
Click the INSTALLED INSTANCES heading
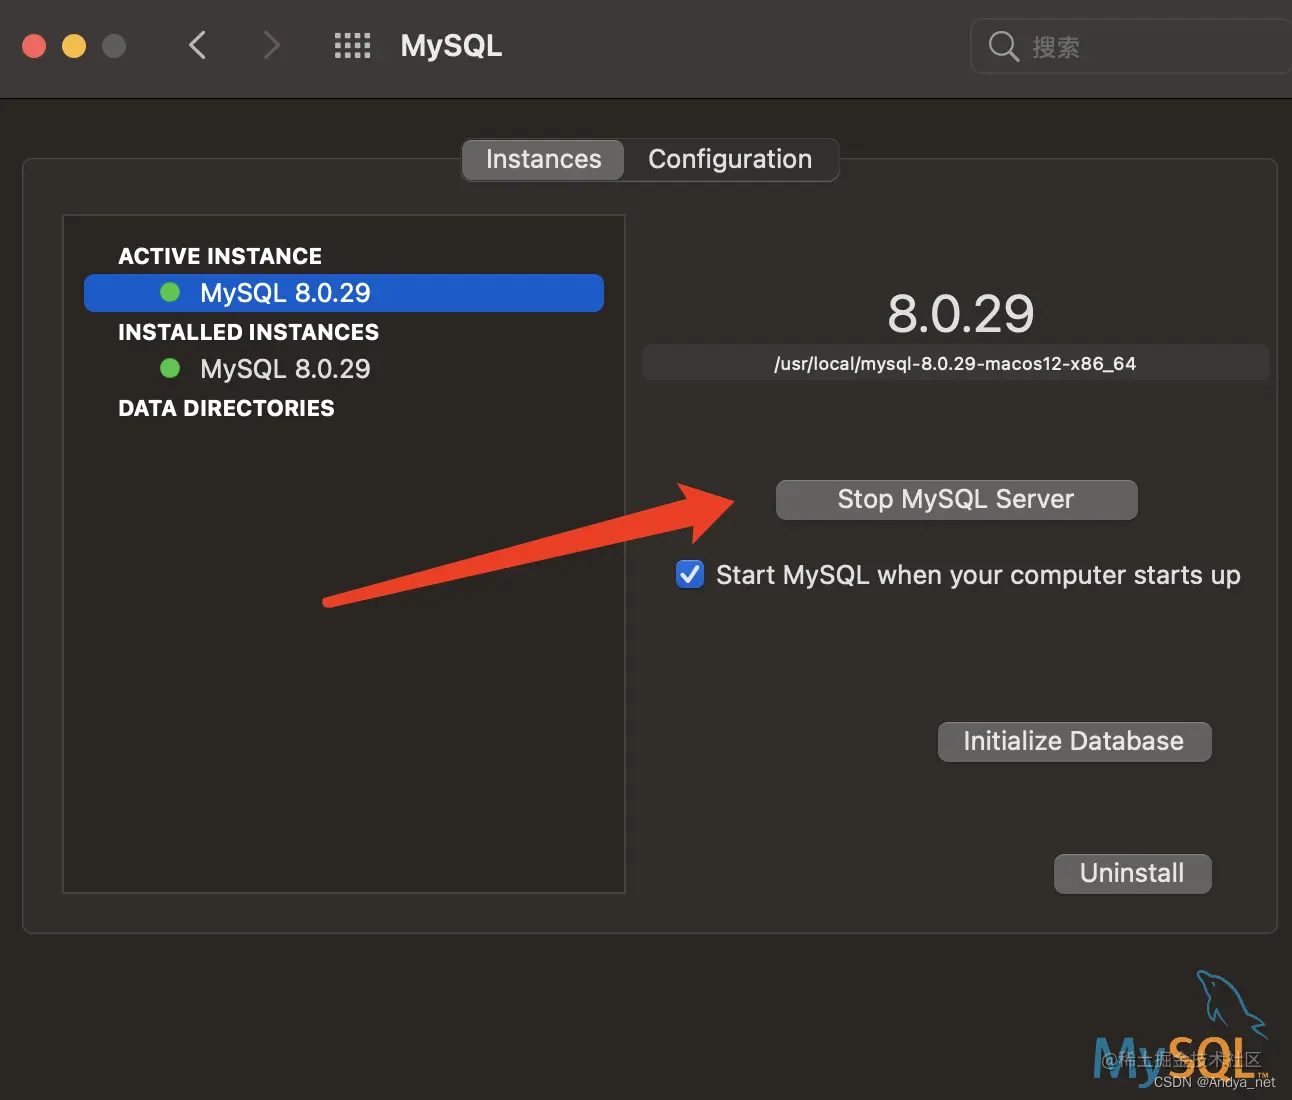(248, 332)
